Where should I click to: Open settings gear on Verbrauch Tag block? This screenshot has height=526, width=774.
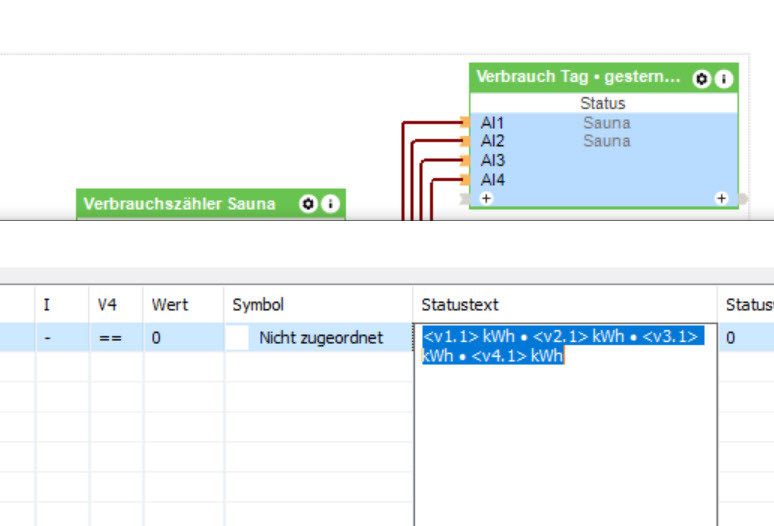point(701,78)
